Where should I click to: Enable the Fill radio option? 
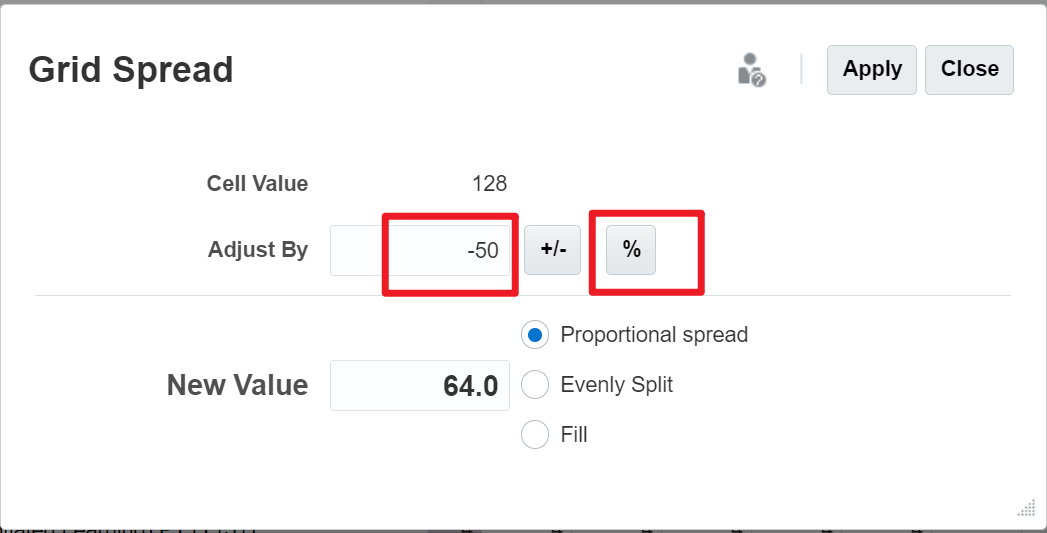(x=536, y=435)
